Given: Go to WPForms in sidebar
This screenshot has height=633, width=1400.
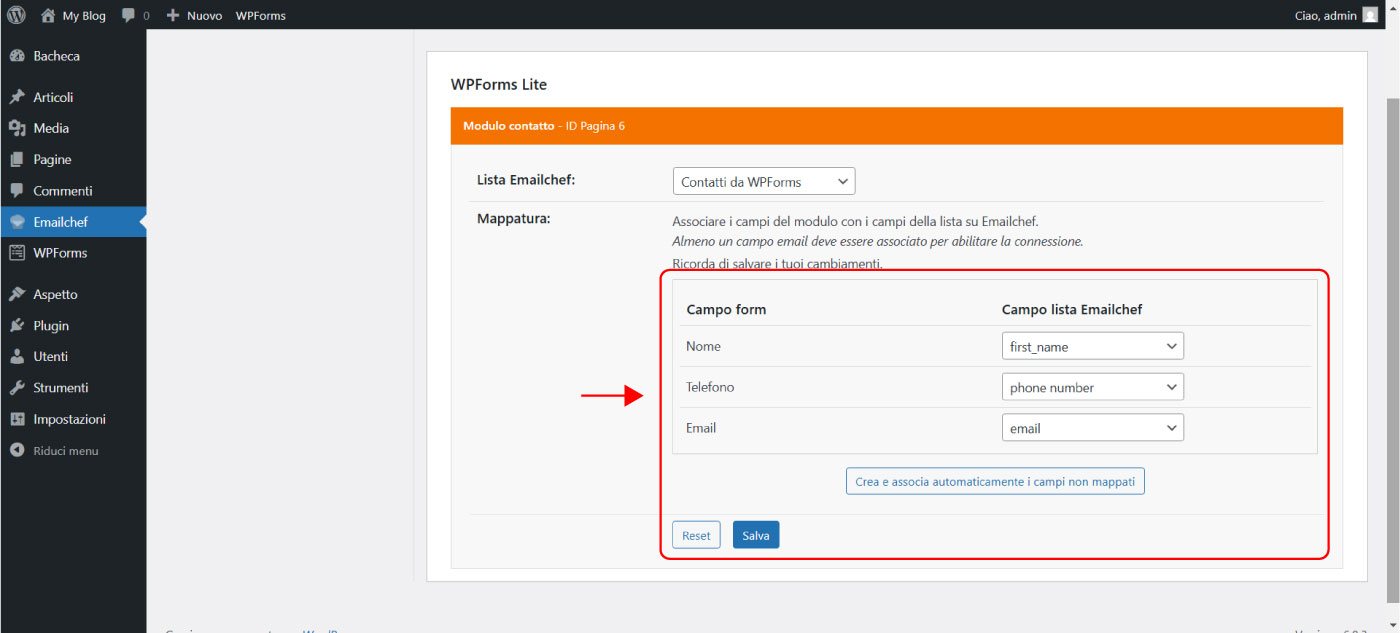Looking at the screenshot, I should [60, 253].
